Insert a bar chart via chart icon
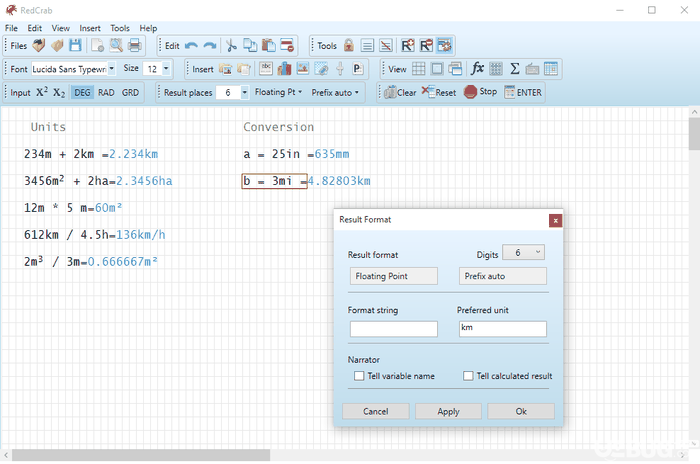This screenshot has height=464, width=700. pos(284,69)
